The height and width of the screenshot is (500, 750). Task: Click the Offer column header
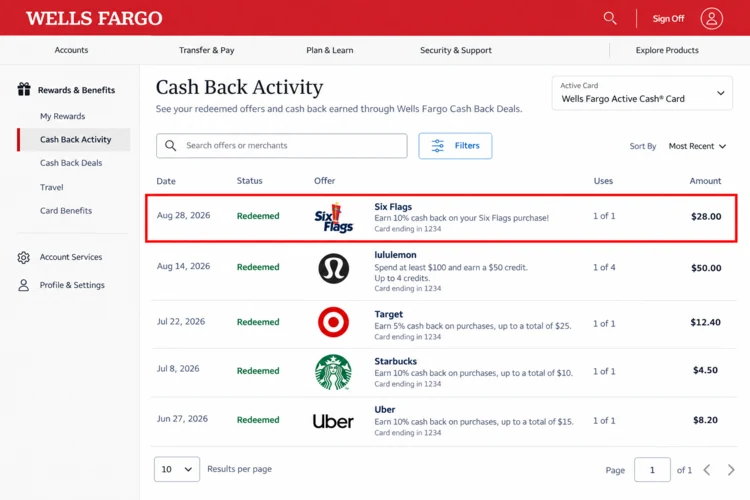pyautogui.click(x=324, y=180)
